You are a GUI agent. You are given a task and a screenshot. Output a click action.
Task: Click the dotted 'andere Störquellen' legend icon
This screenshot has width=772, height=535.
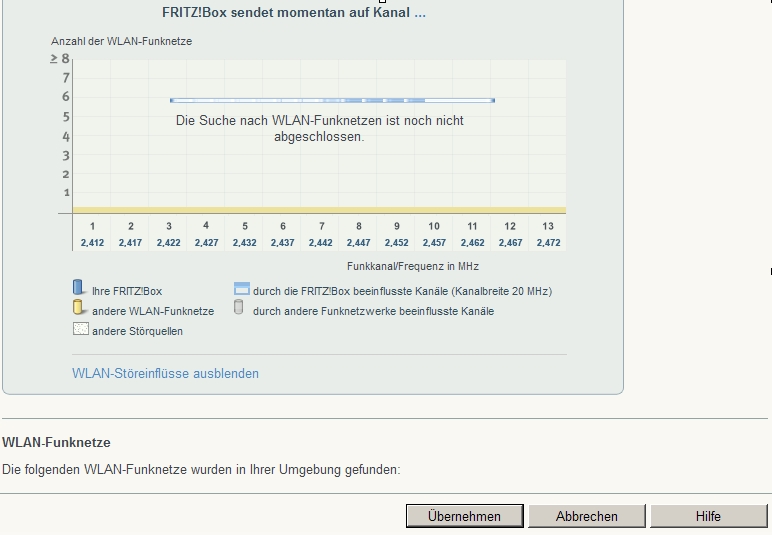(x=81, y=329)
